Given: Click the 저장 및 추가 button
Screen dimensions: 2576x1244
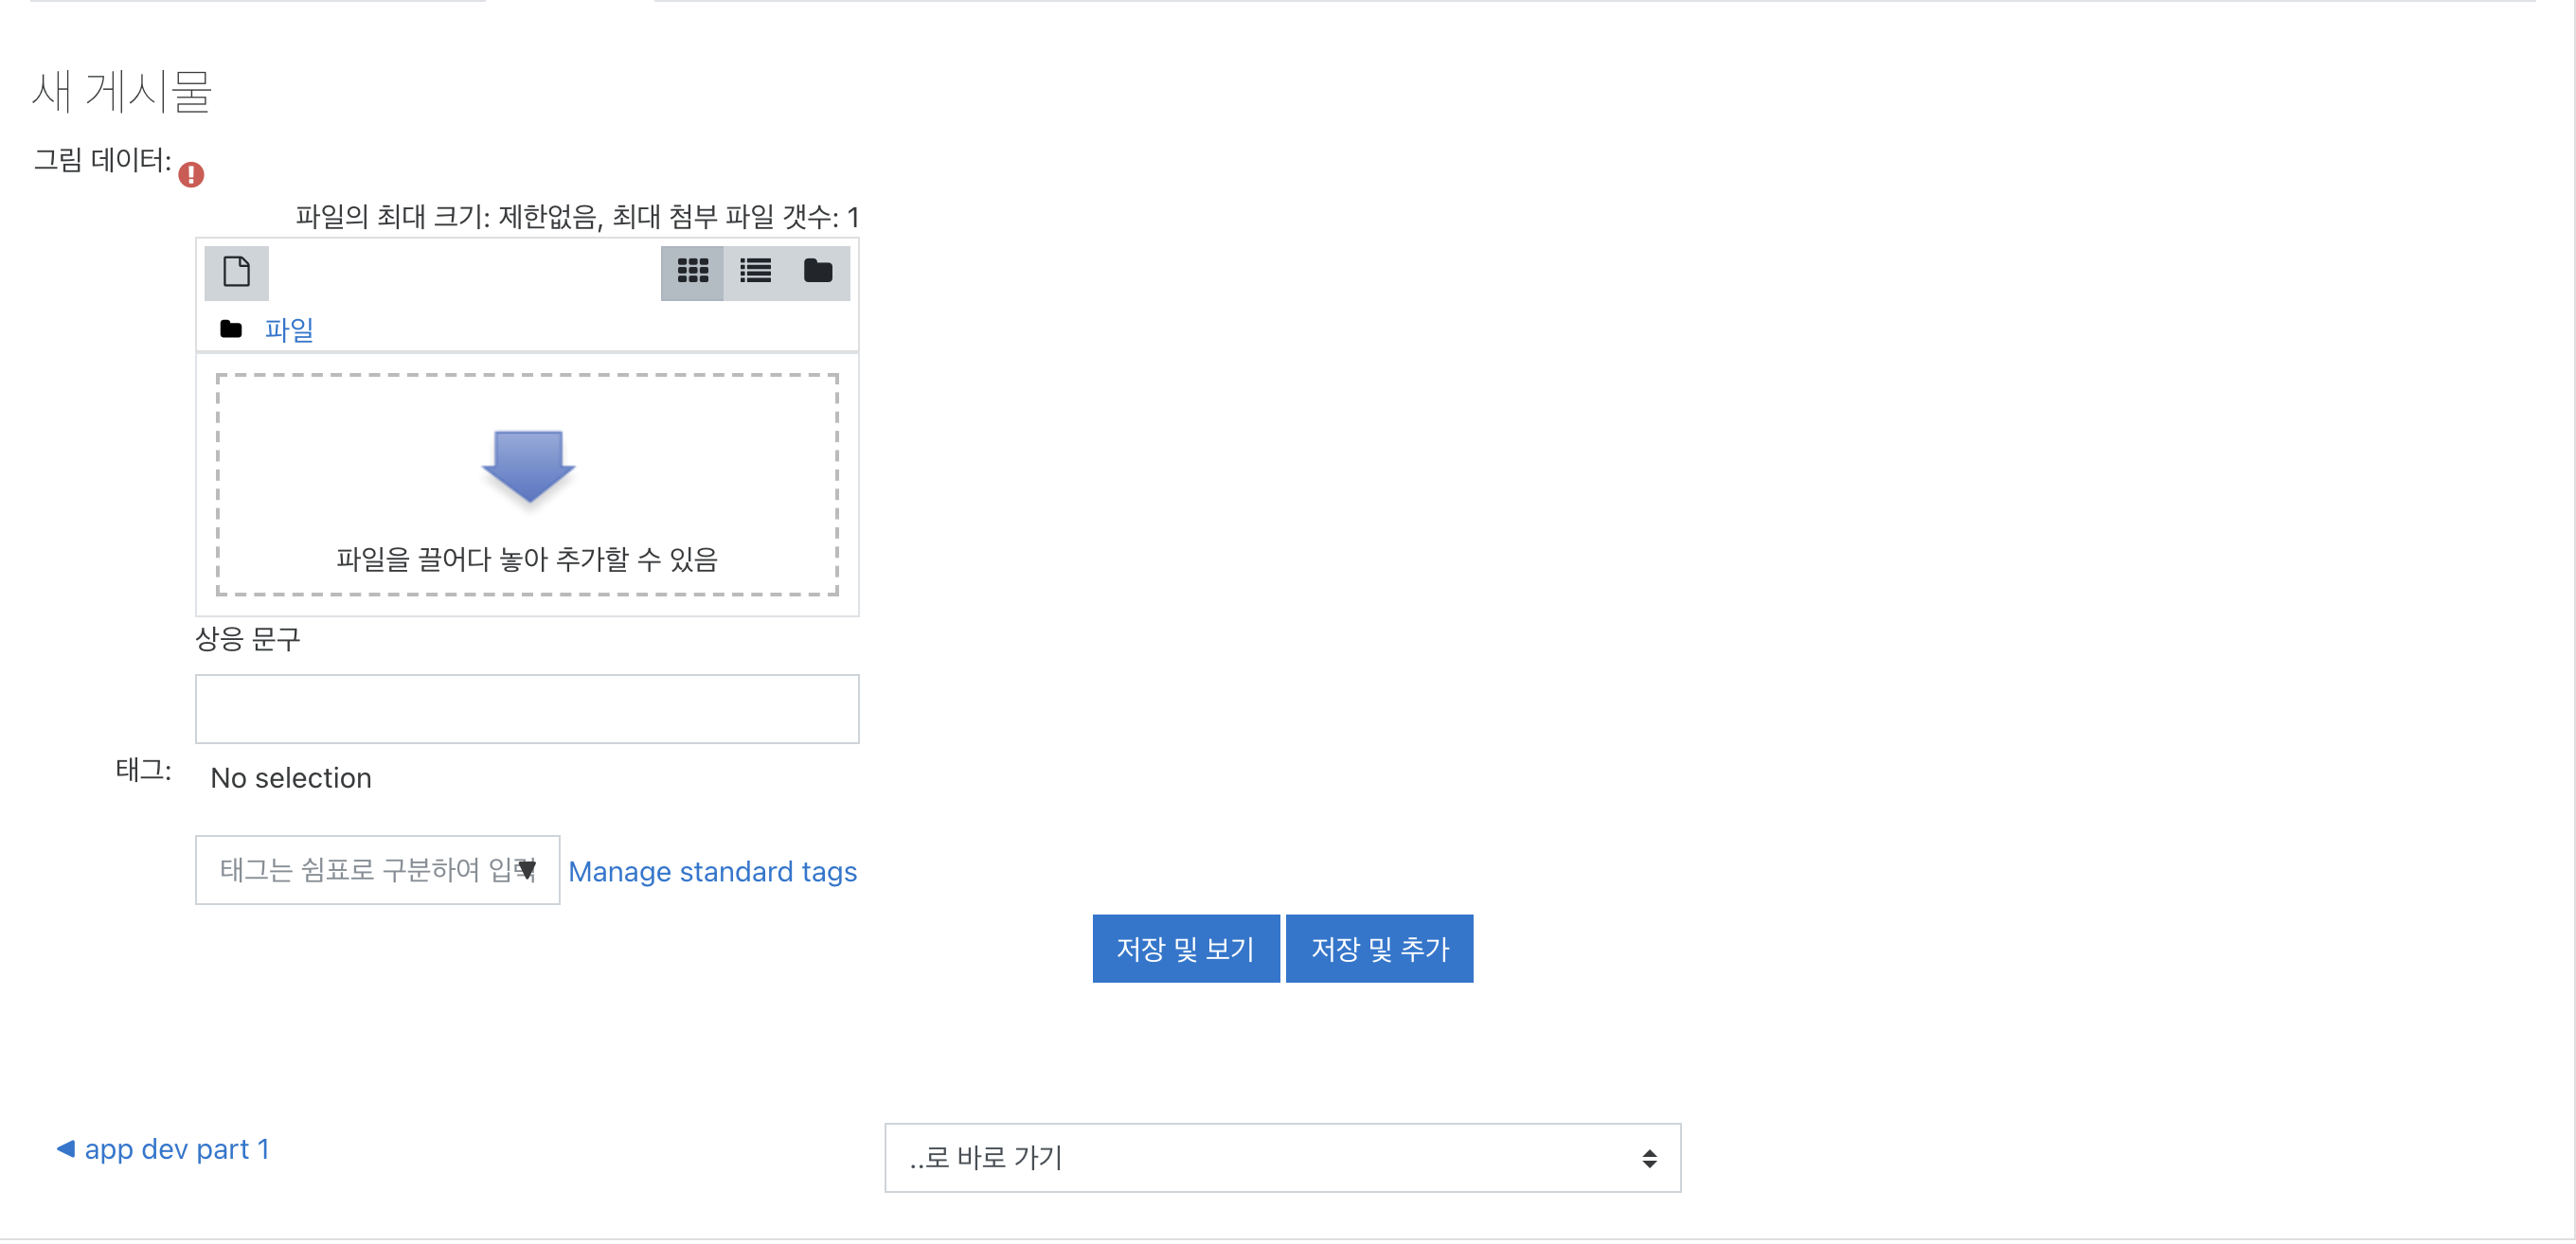Looking at the screenshot, I should (x=1379, y=949).
